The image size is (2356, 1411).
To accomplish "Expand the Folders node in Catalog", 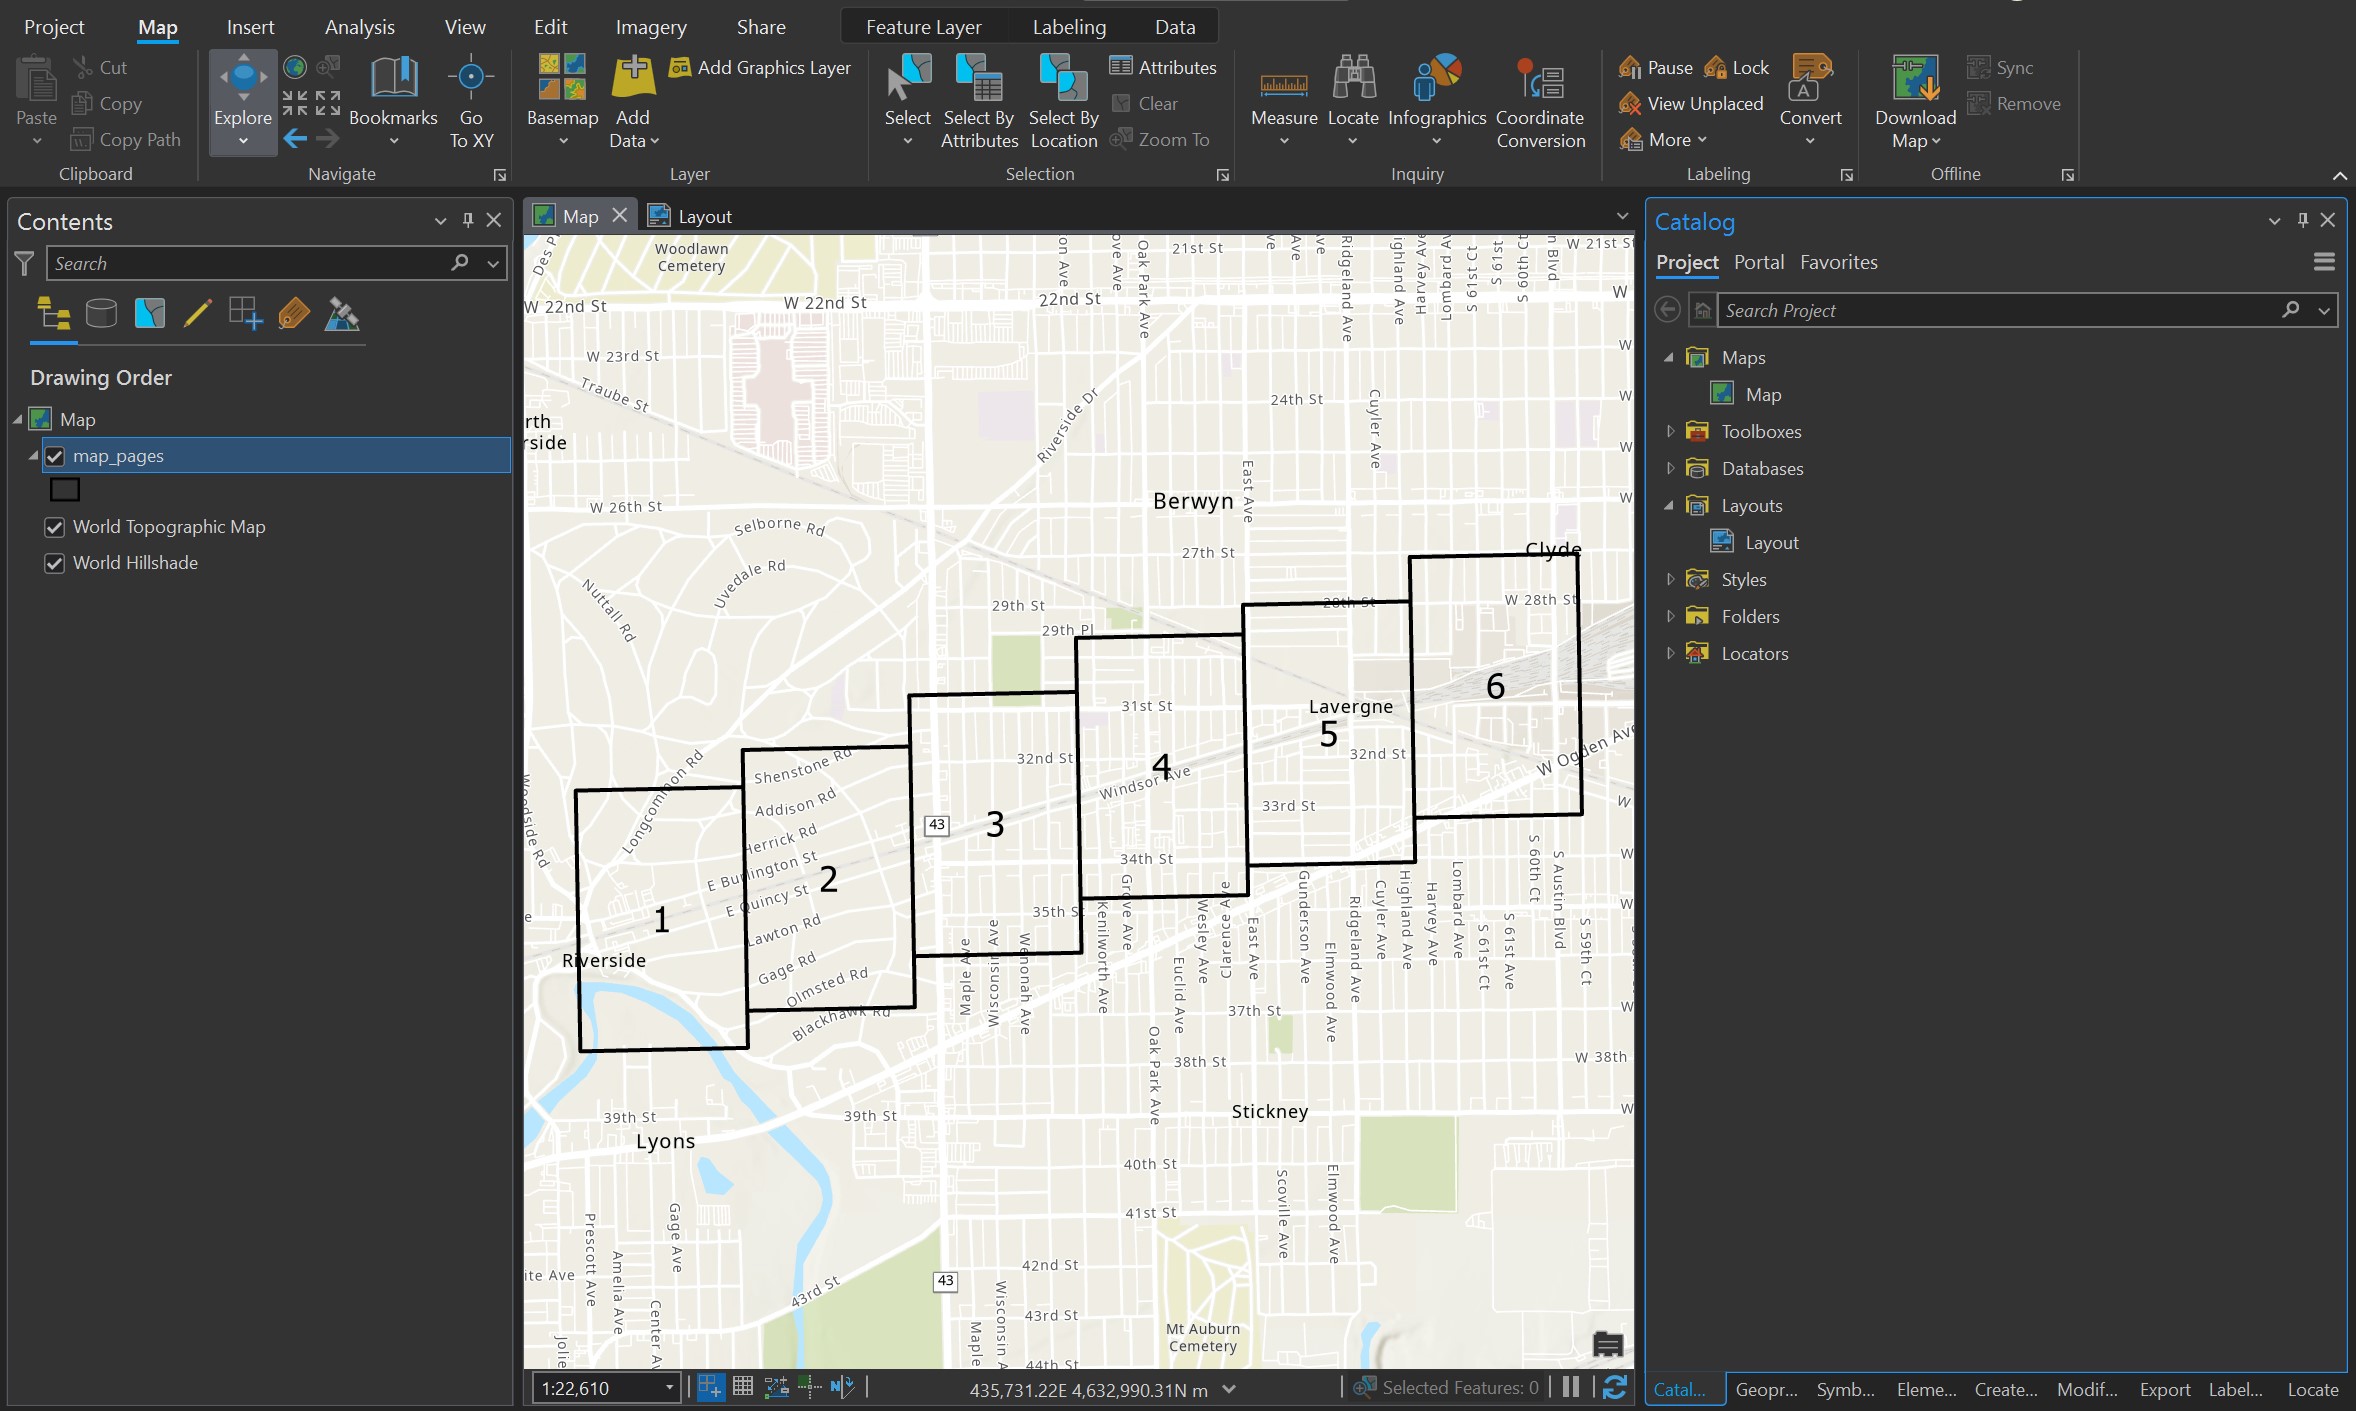I will click(1670, 616).
